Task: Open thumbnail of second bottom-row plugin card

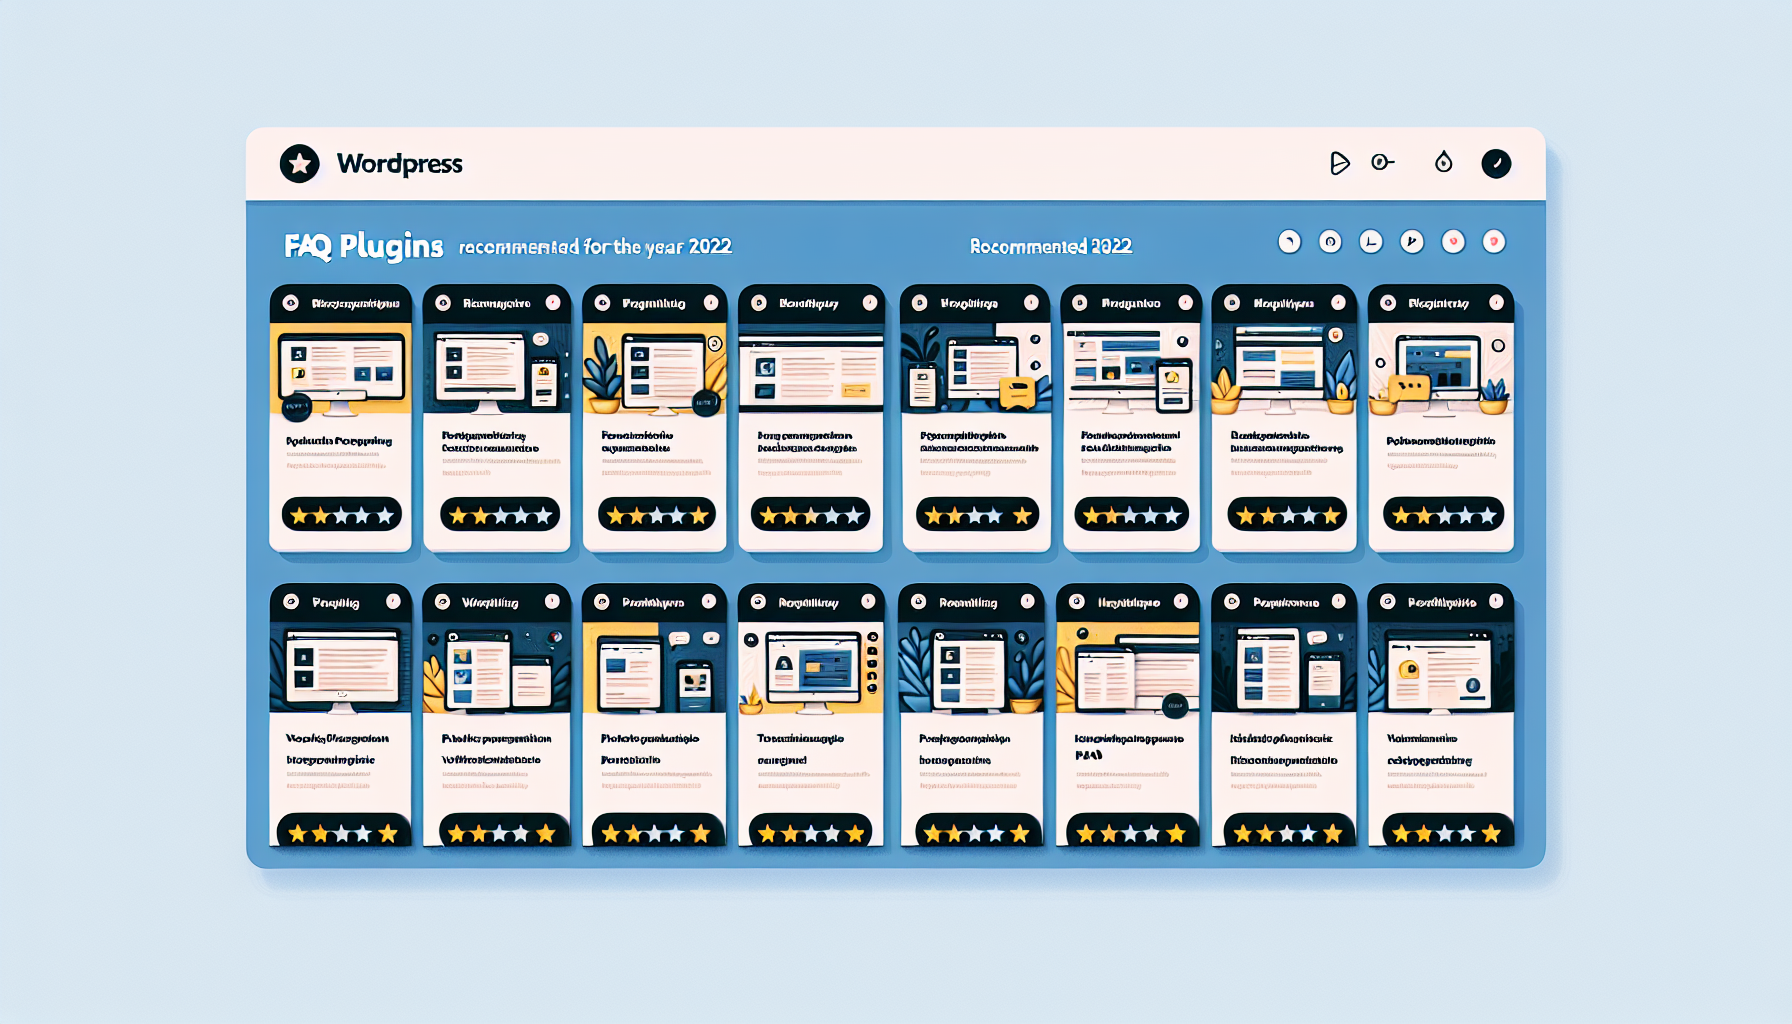Action: 497,668
